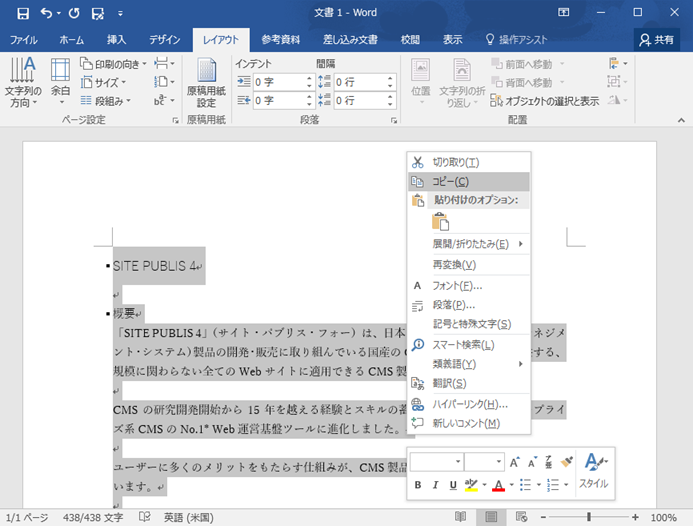The height and width of the screenshot is (526, 693).
Task: Open the サイズ paper size dropdown
Action: coord(103,83)
